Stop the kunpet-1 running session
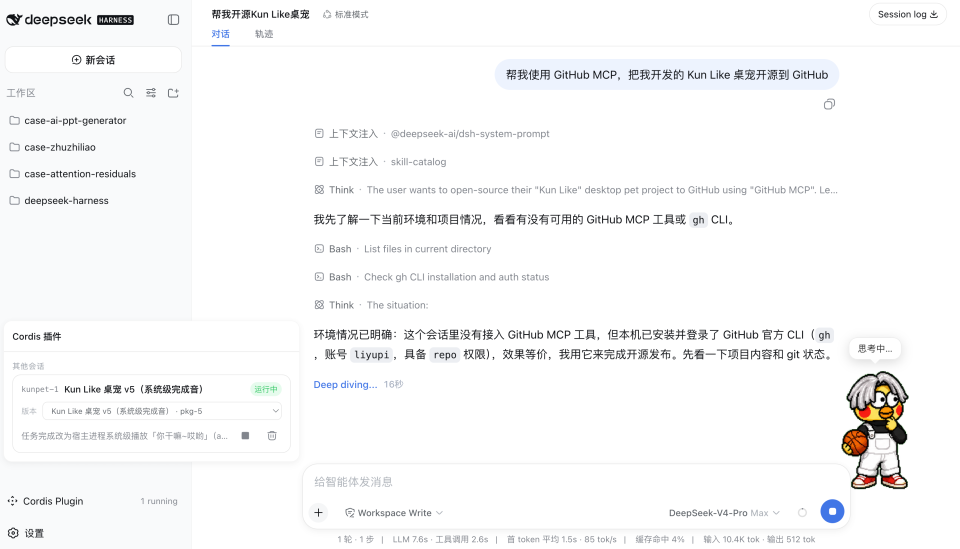 pos(246,436)
